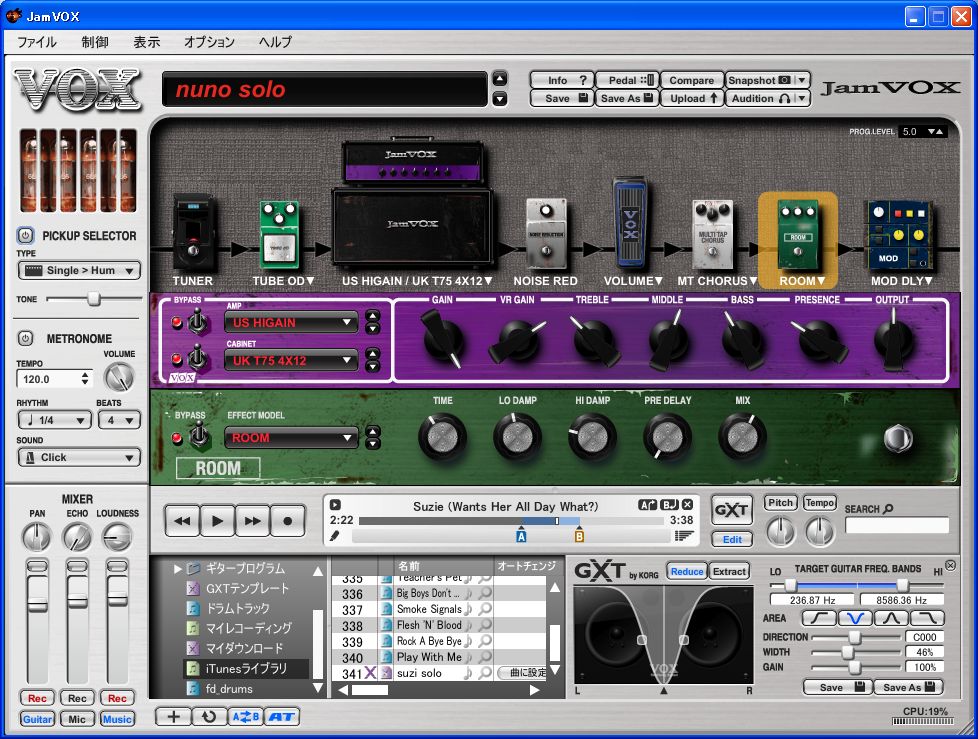Start playback with the play button
This screenshot has height=739, width=978.
217,521
